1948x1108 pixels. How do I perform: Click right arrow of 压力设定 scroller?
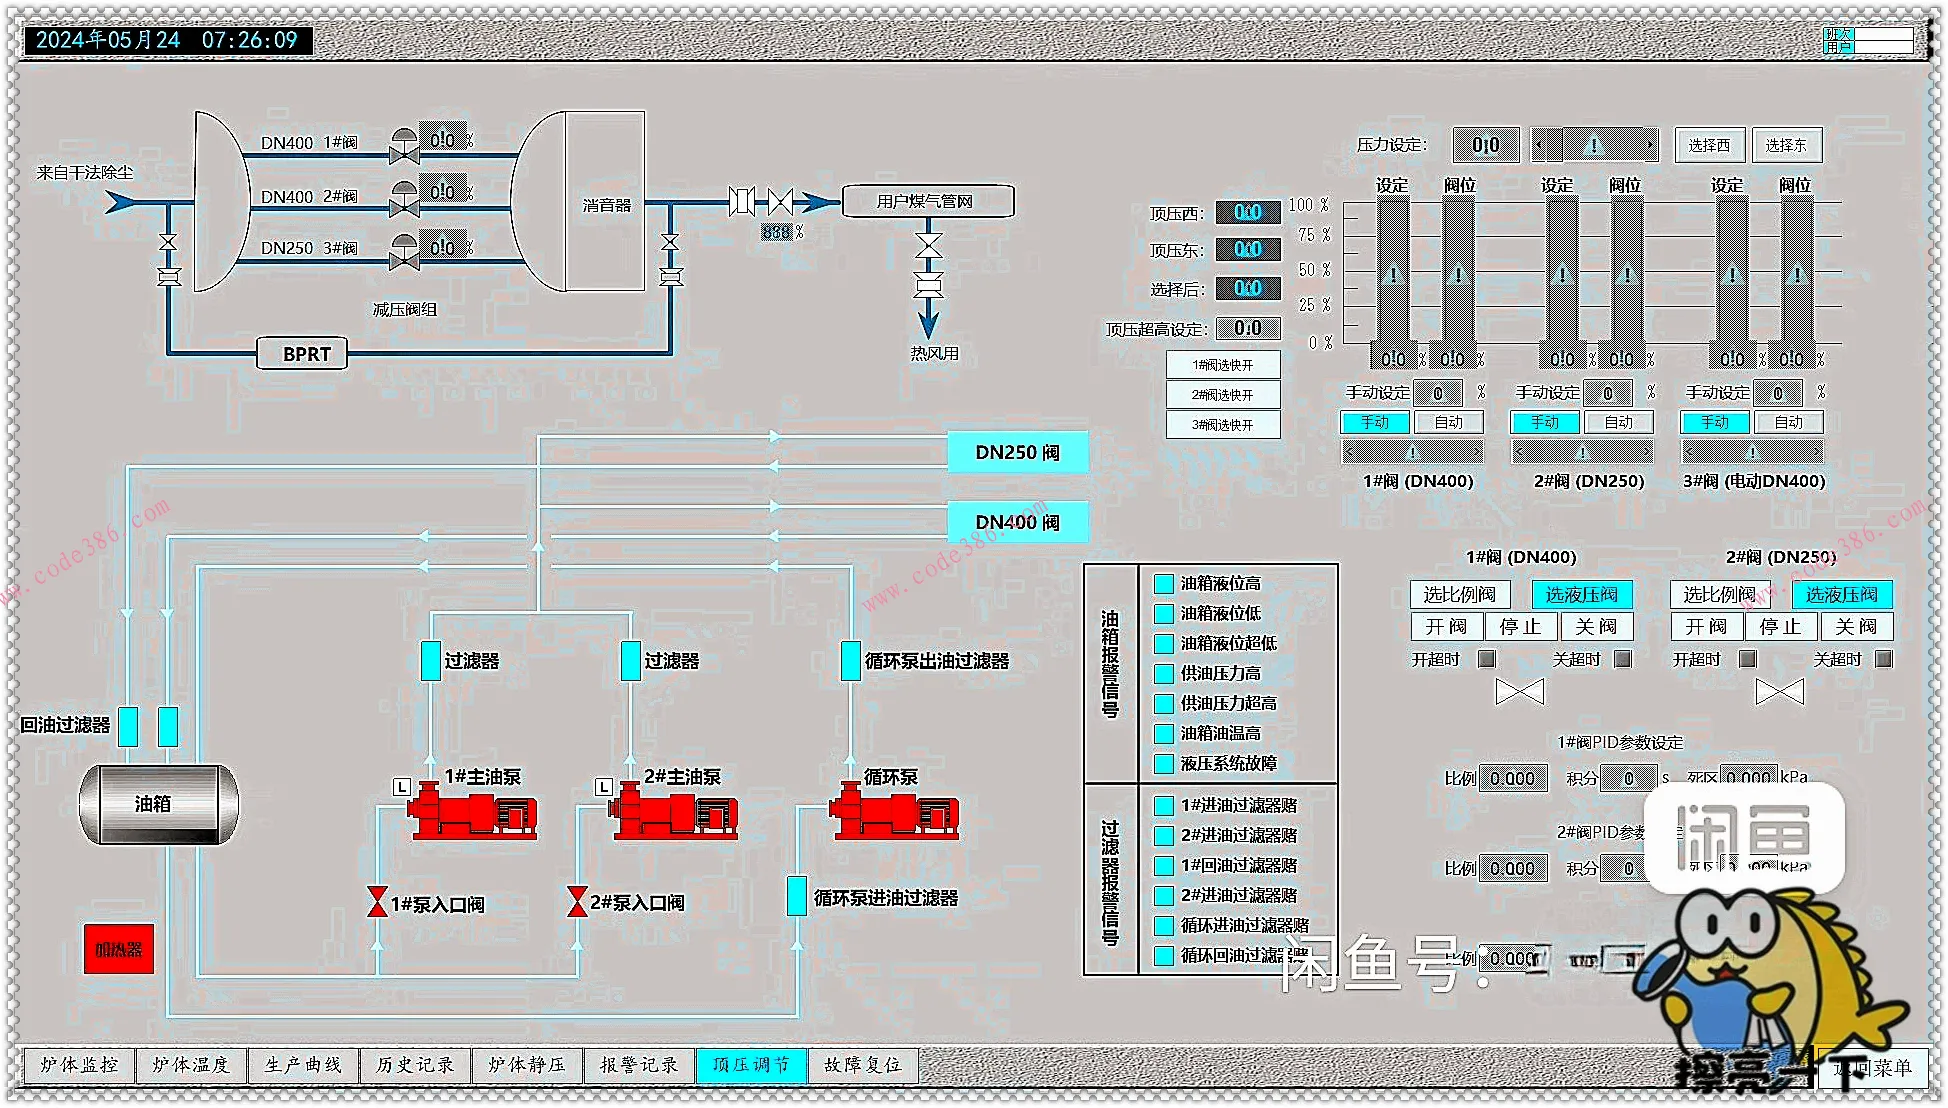pyautogui.click(x=1650, y=145)
